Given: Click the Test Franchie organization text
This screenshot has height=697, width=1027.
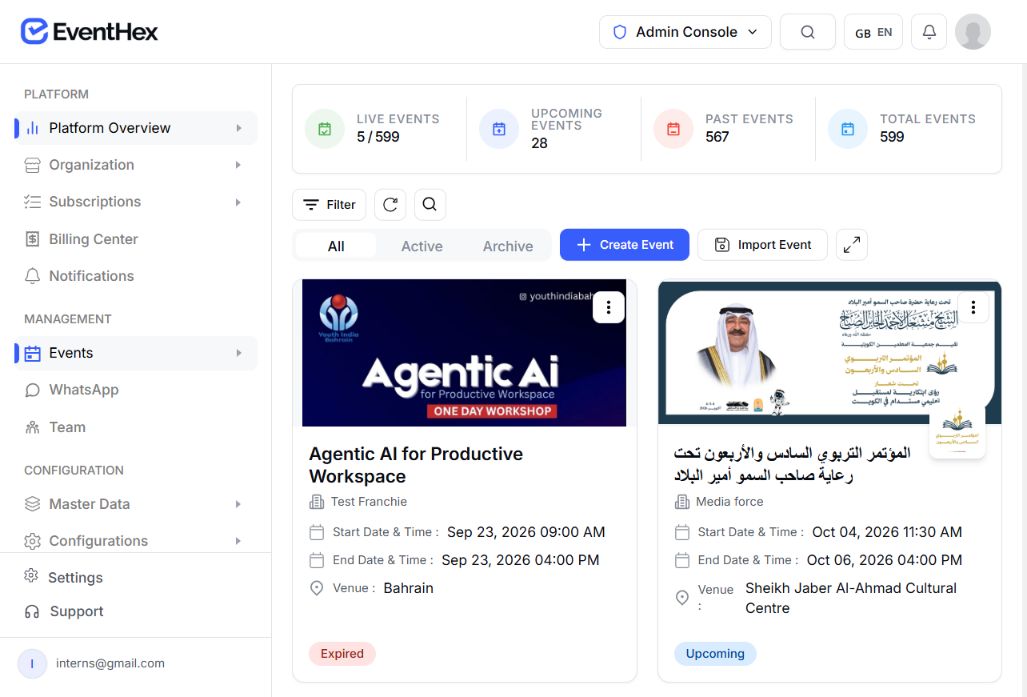Looking at the screenshot, I should coord(369,502).
